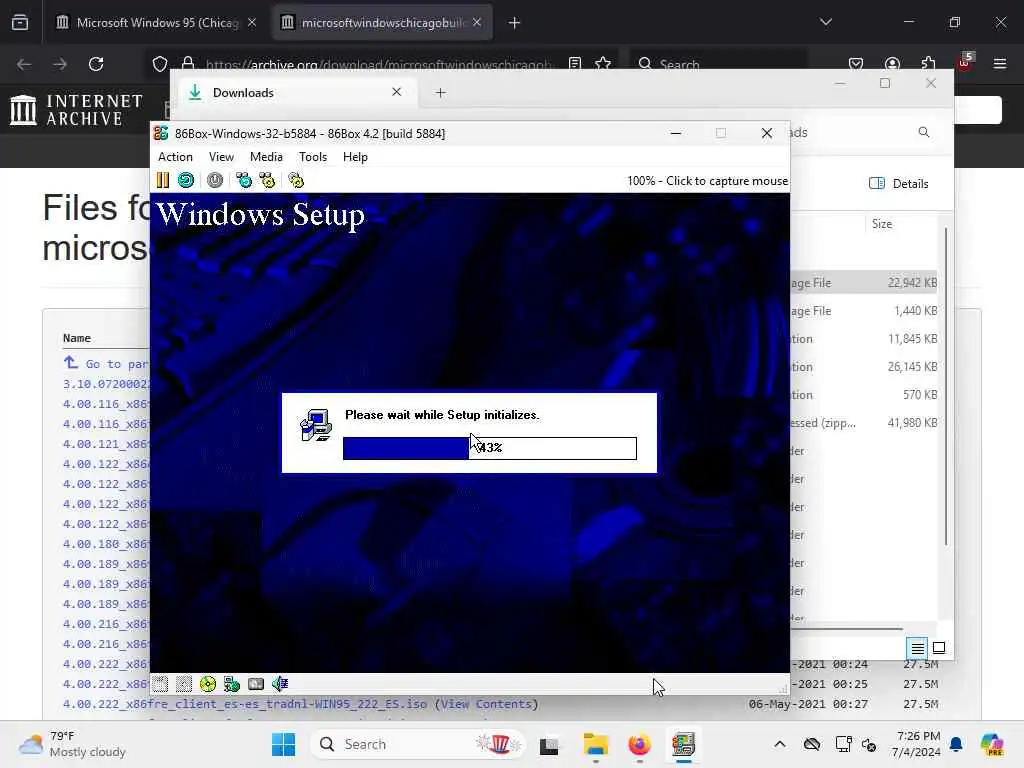Viewport: 1024px width, 768px height.
Task: Bookmark this page with star icon
Action: click(x=603, y=64)
